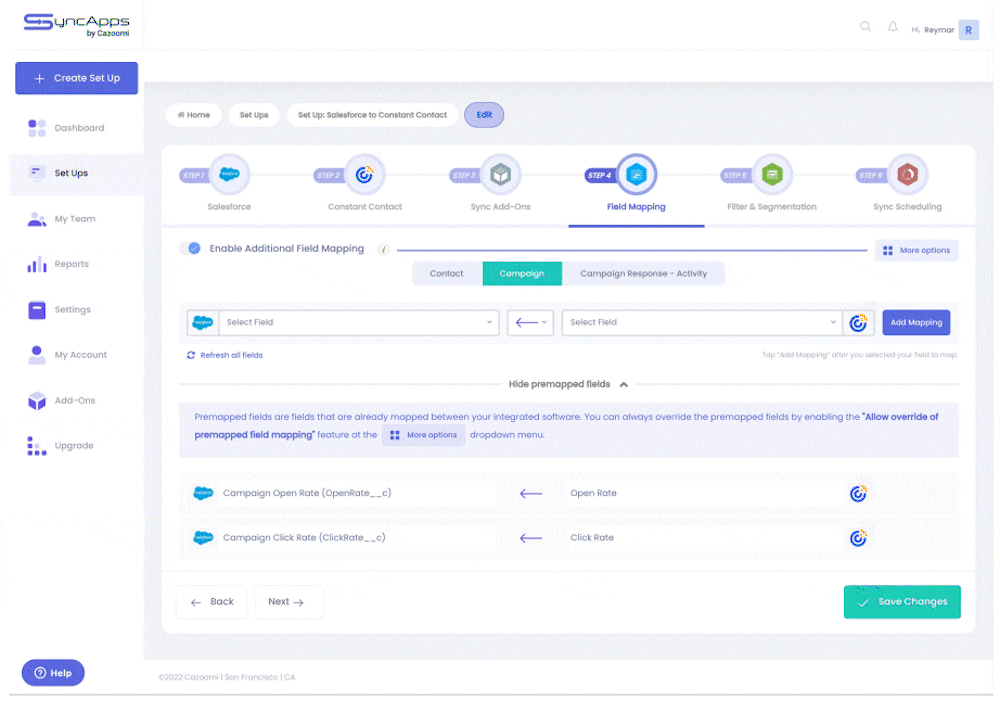Open the Upgrade sidebar icon
This screenshot has height=701, width=1000.
point(37,446)
